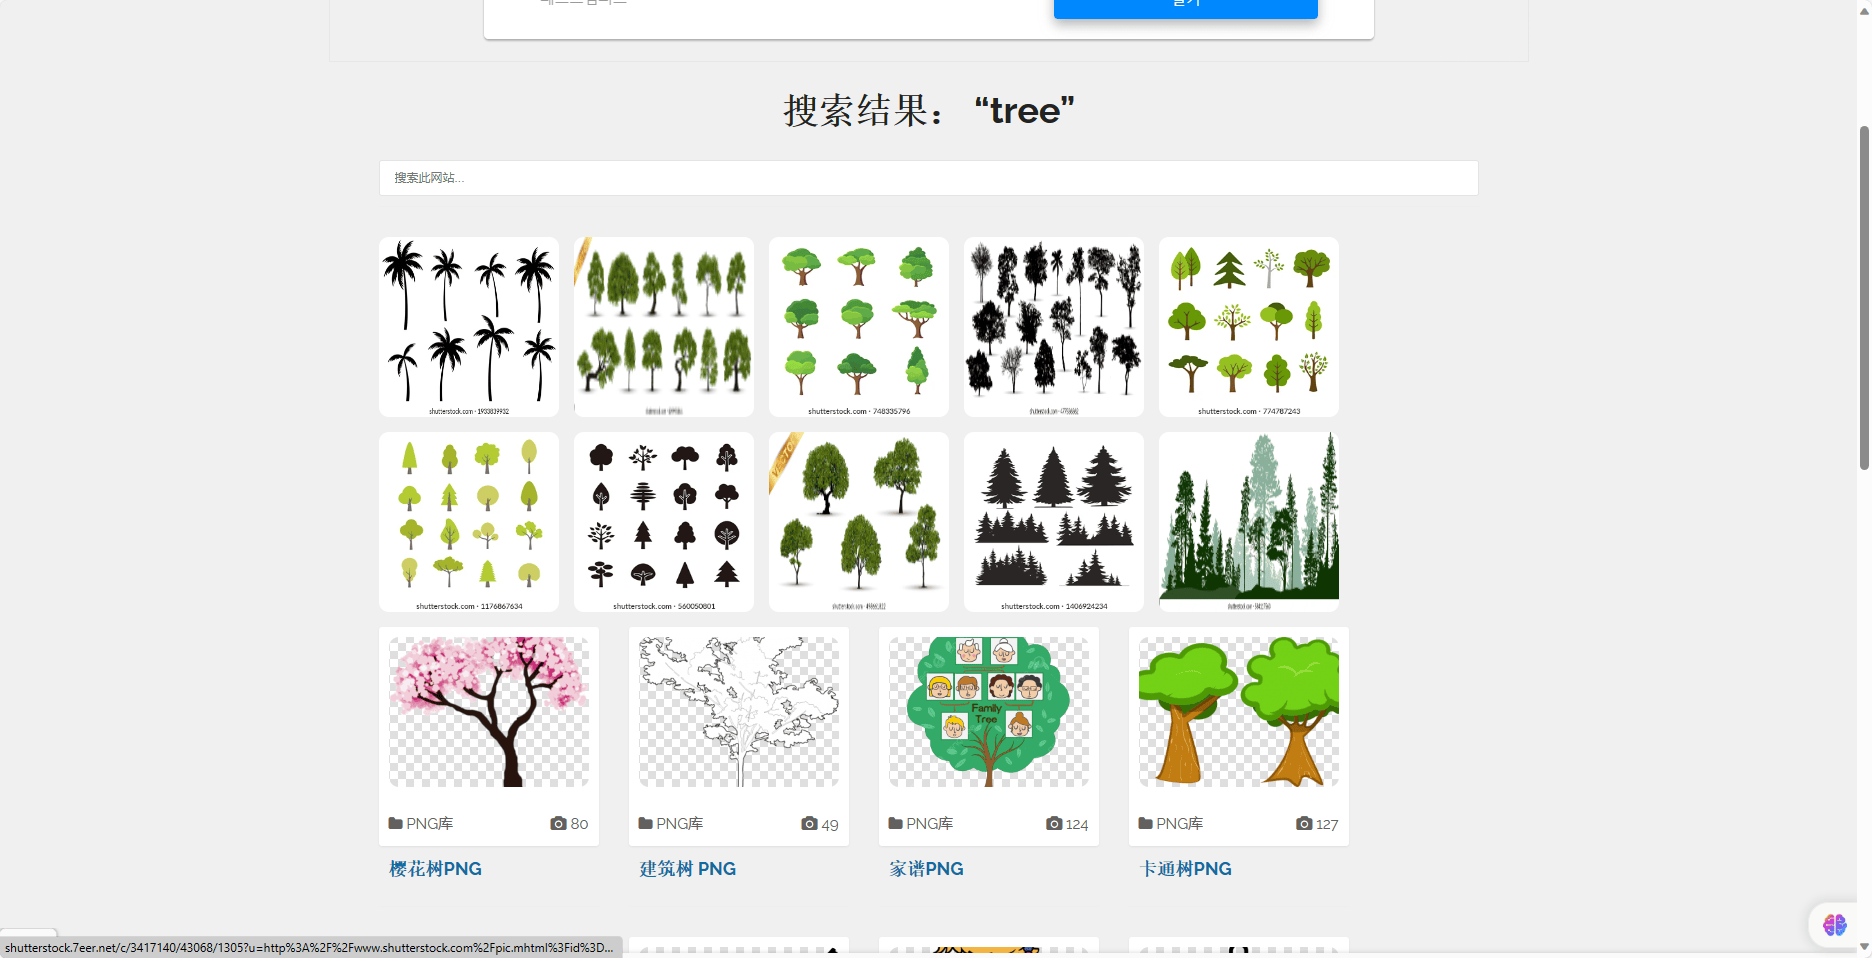The height and width of the screenshot is (958, 1872).
Task: Open the cherry blossom tree image
Action: pyautogui.click(x=489, y=712)
